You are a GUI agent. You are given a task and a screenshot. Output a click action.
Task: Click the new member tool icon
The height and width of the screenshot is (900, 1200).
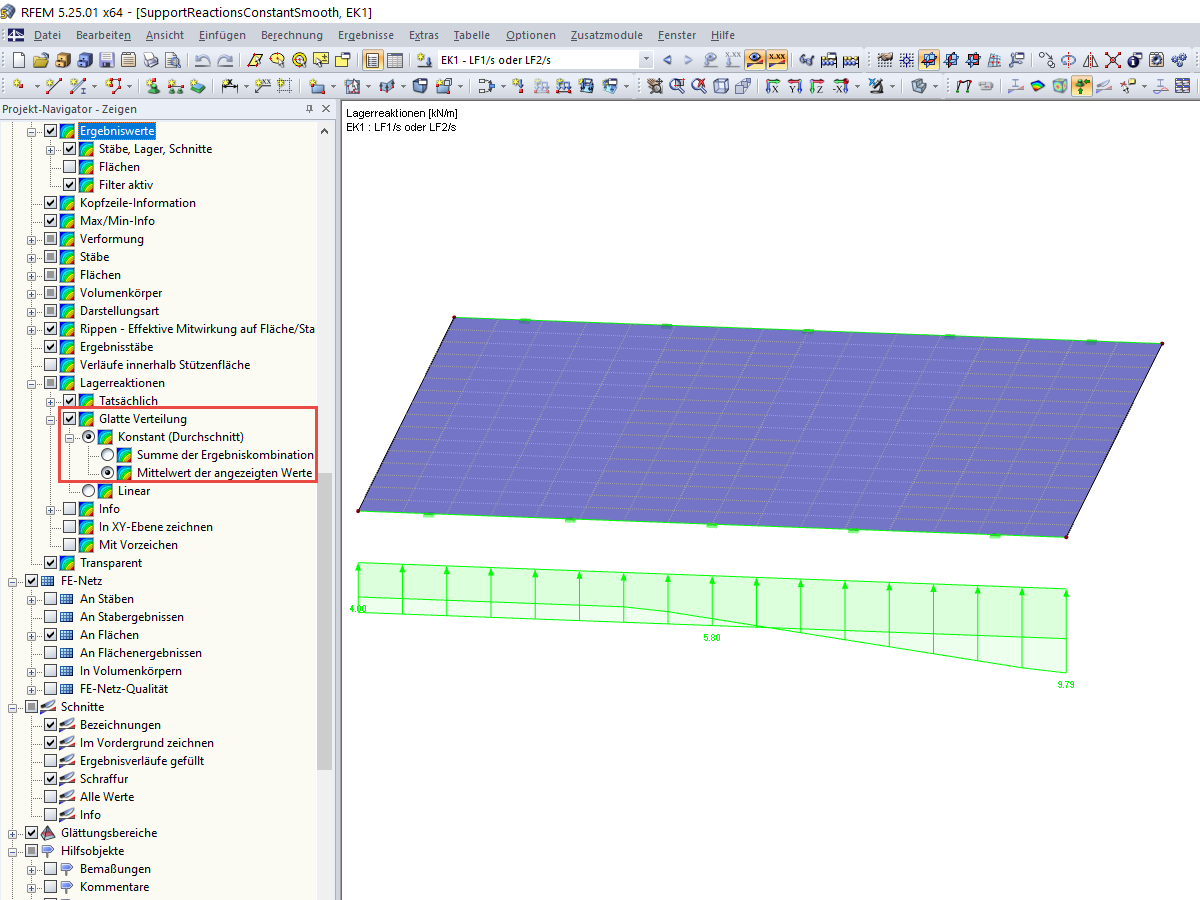point(78,87)
